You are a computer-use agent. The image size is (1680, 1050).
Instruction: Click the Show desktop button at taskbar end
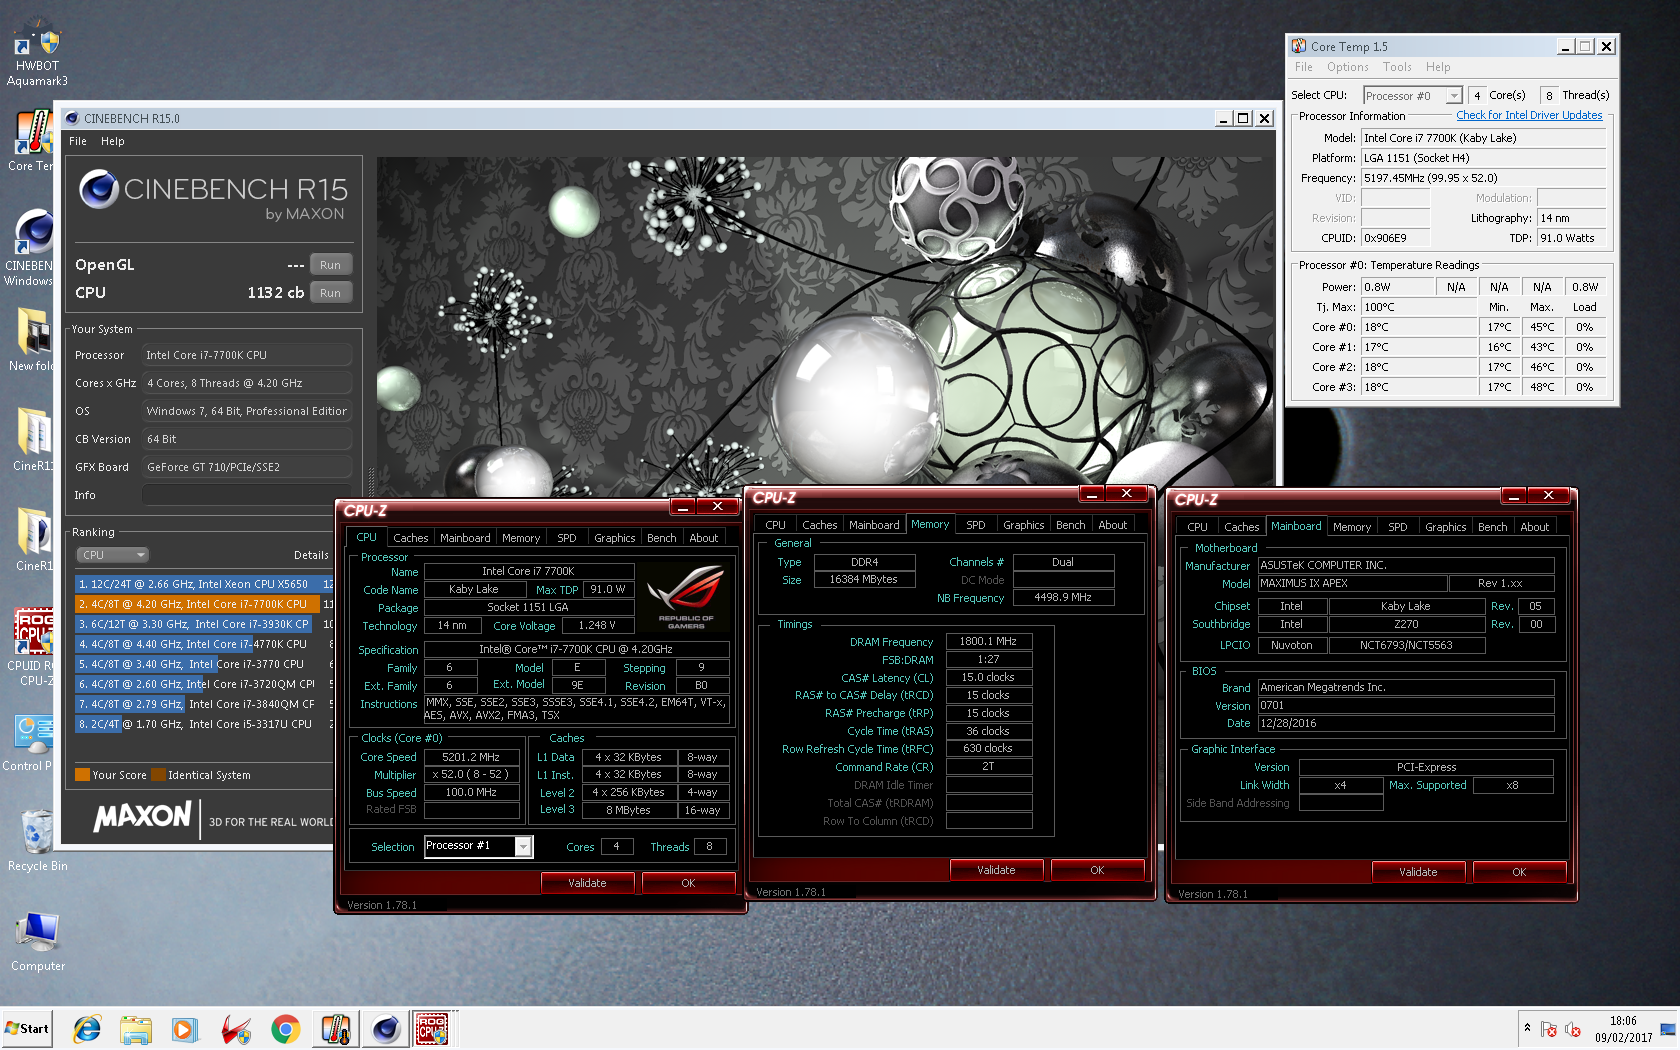pos(1668,1029)
